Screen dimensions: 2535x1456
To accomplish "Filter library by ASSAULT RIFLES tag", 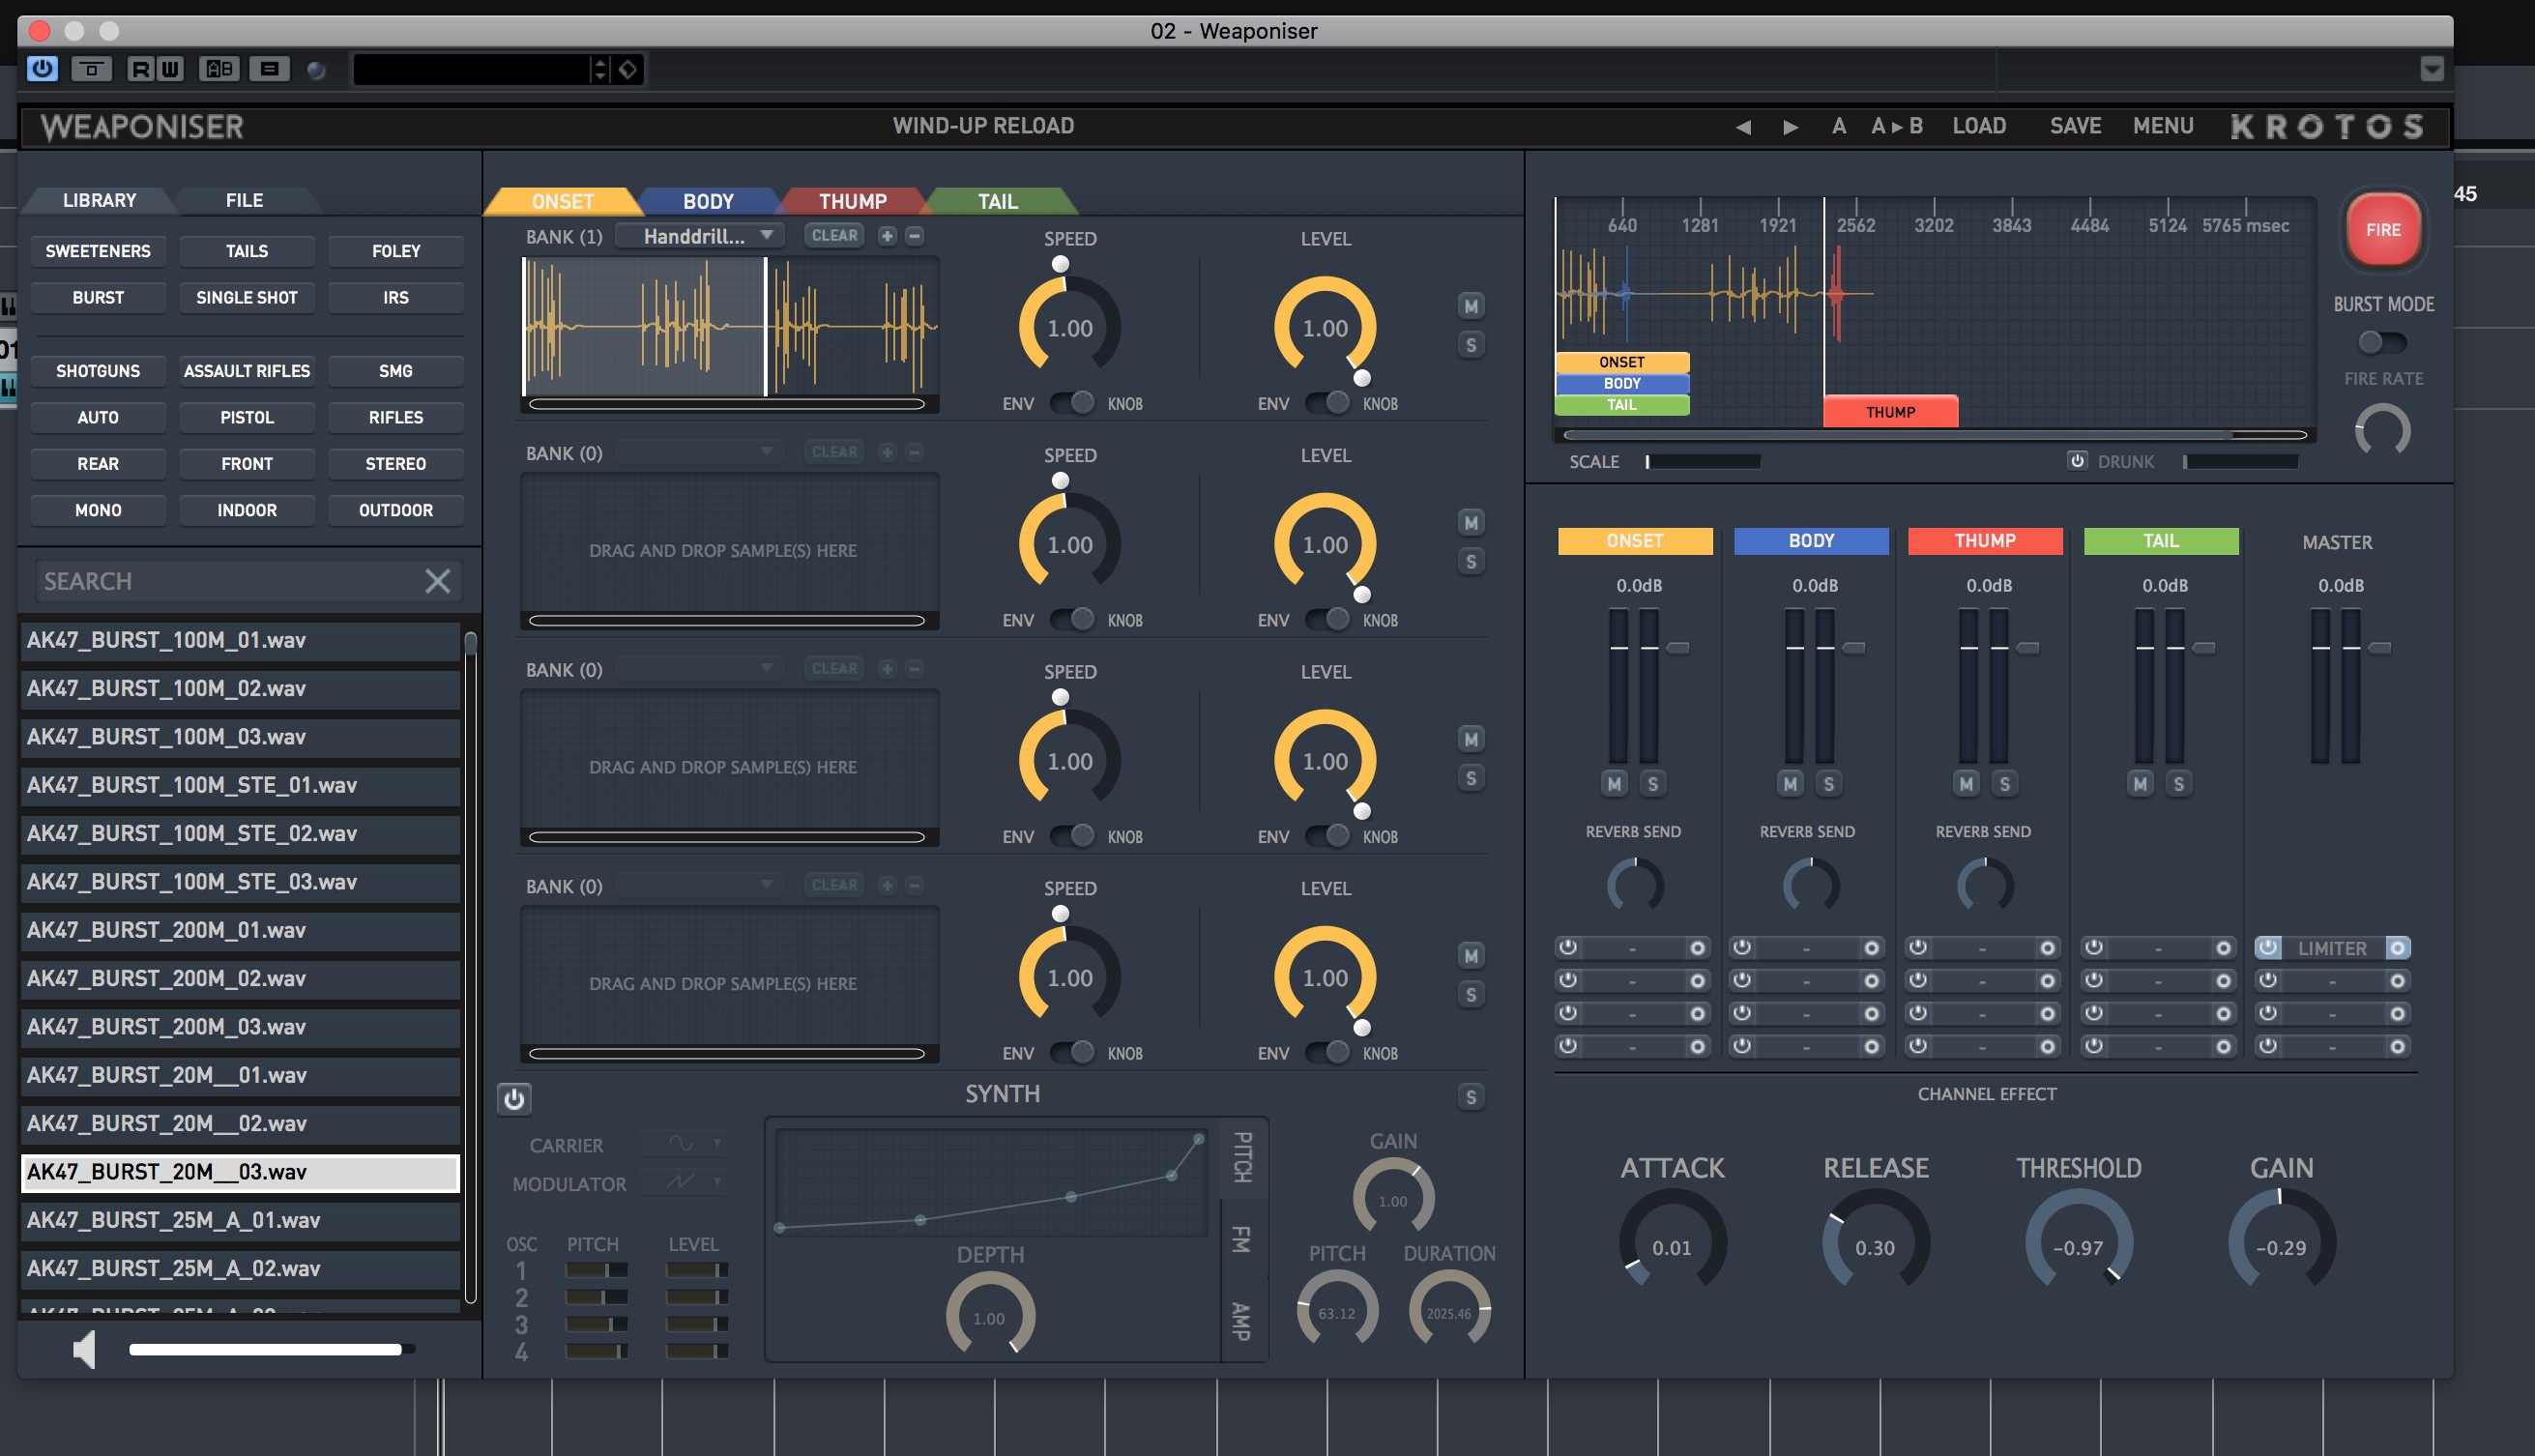I will (247, 371).
